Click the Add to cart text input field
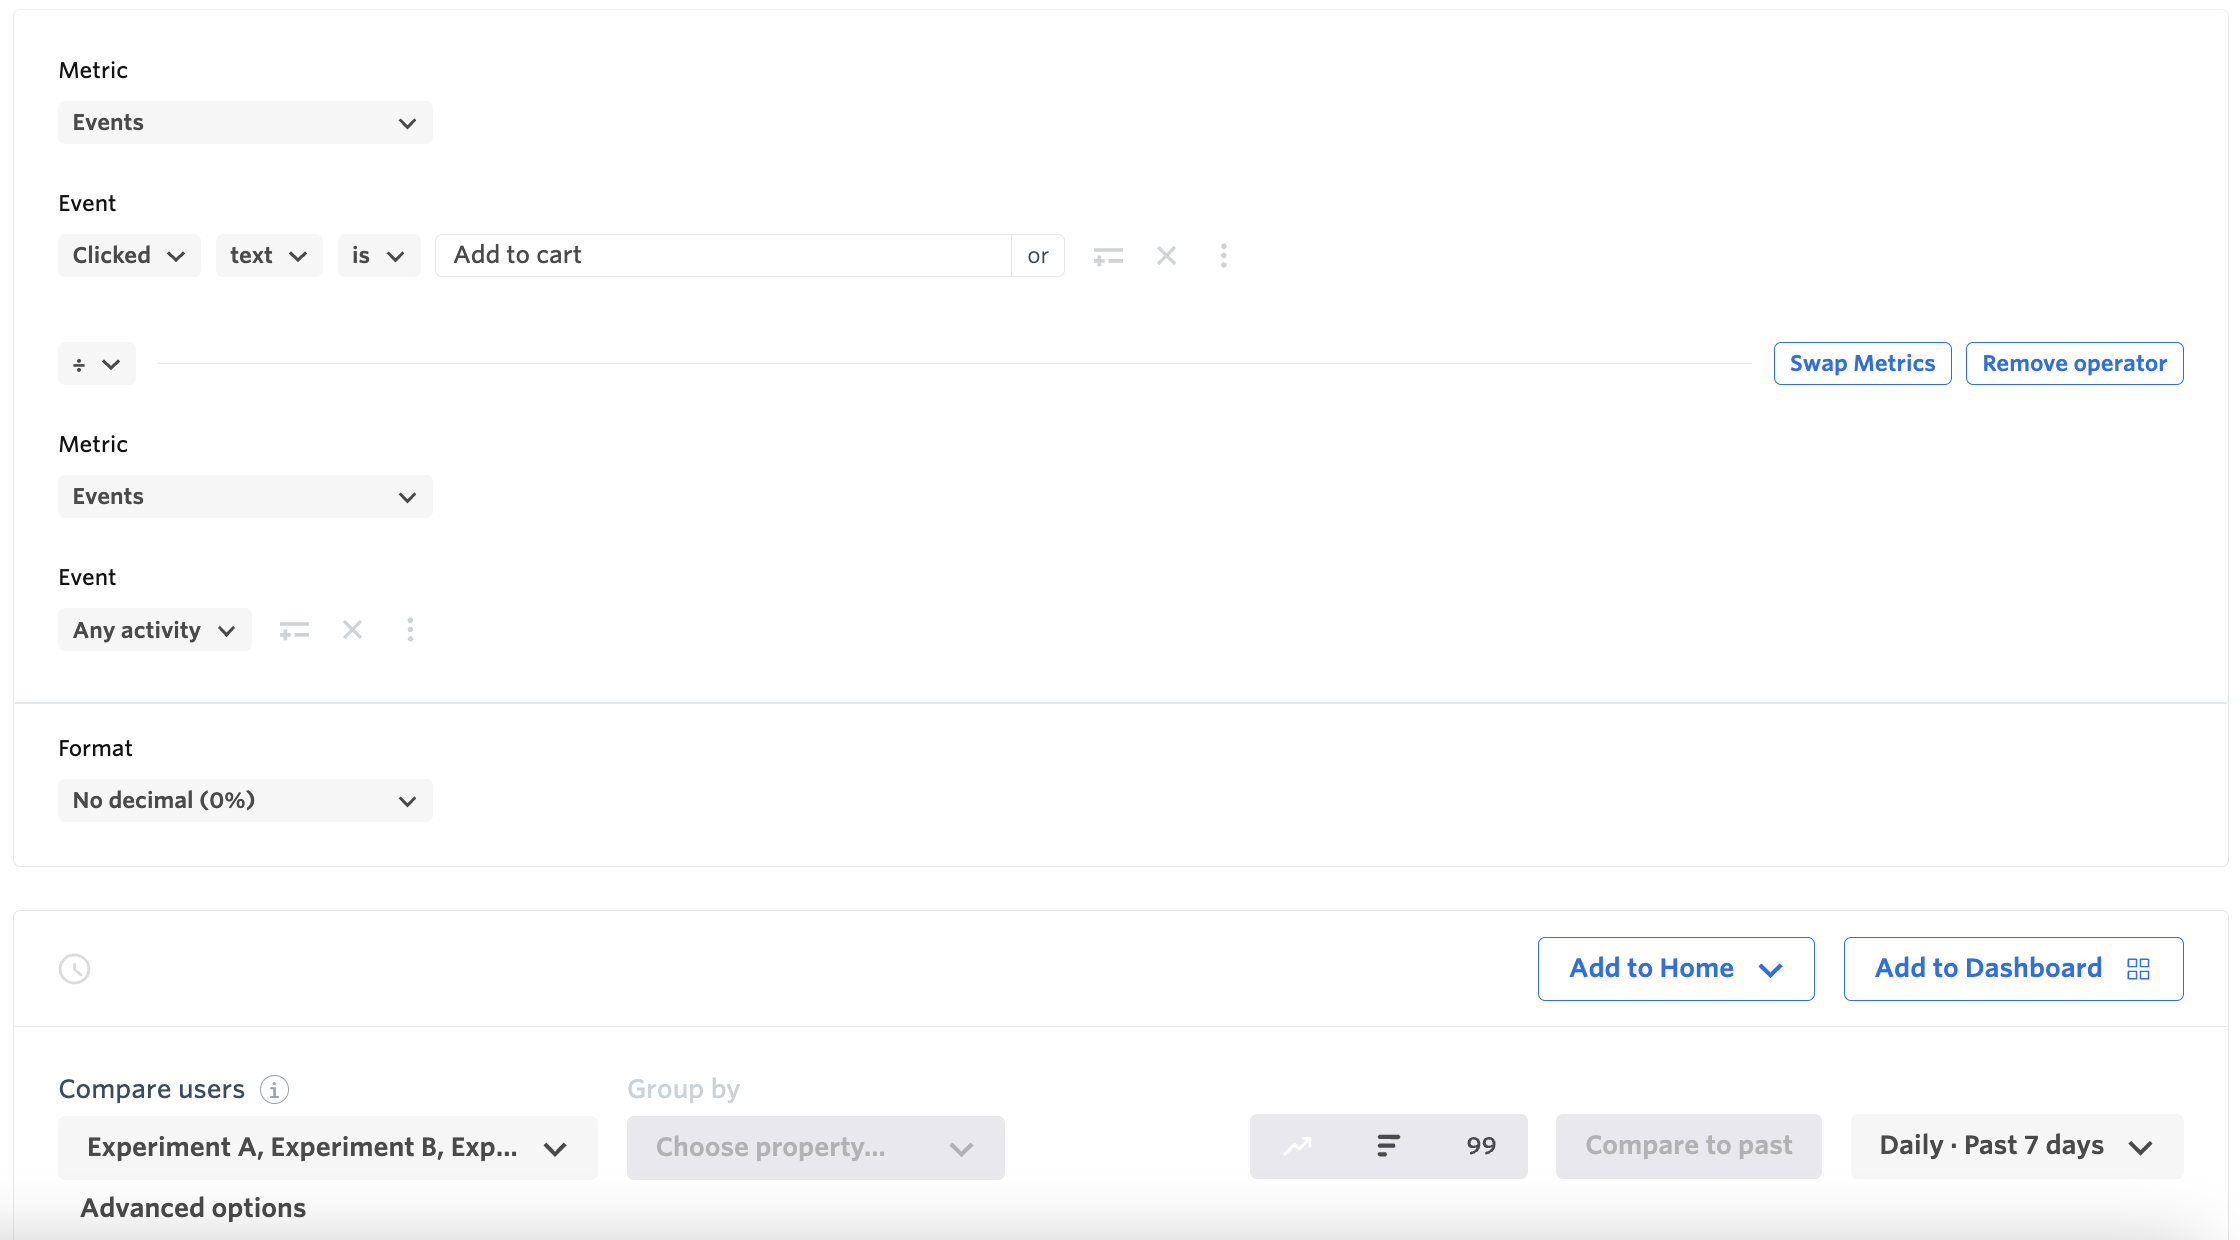Screen dimensions: 2240x1240 pyautogui.click(x=723, y=255)
